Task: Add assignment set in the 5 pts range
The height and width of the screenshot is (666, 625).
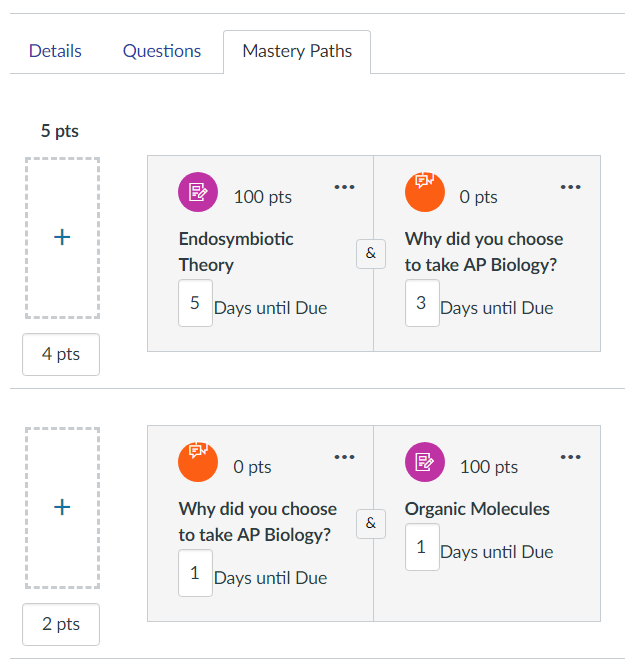Action: [x=62, y=237]
